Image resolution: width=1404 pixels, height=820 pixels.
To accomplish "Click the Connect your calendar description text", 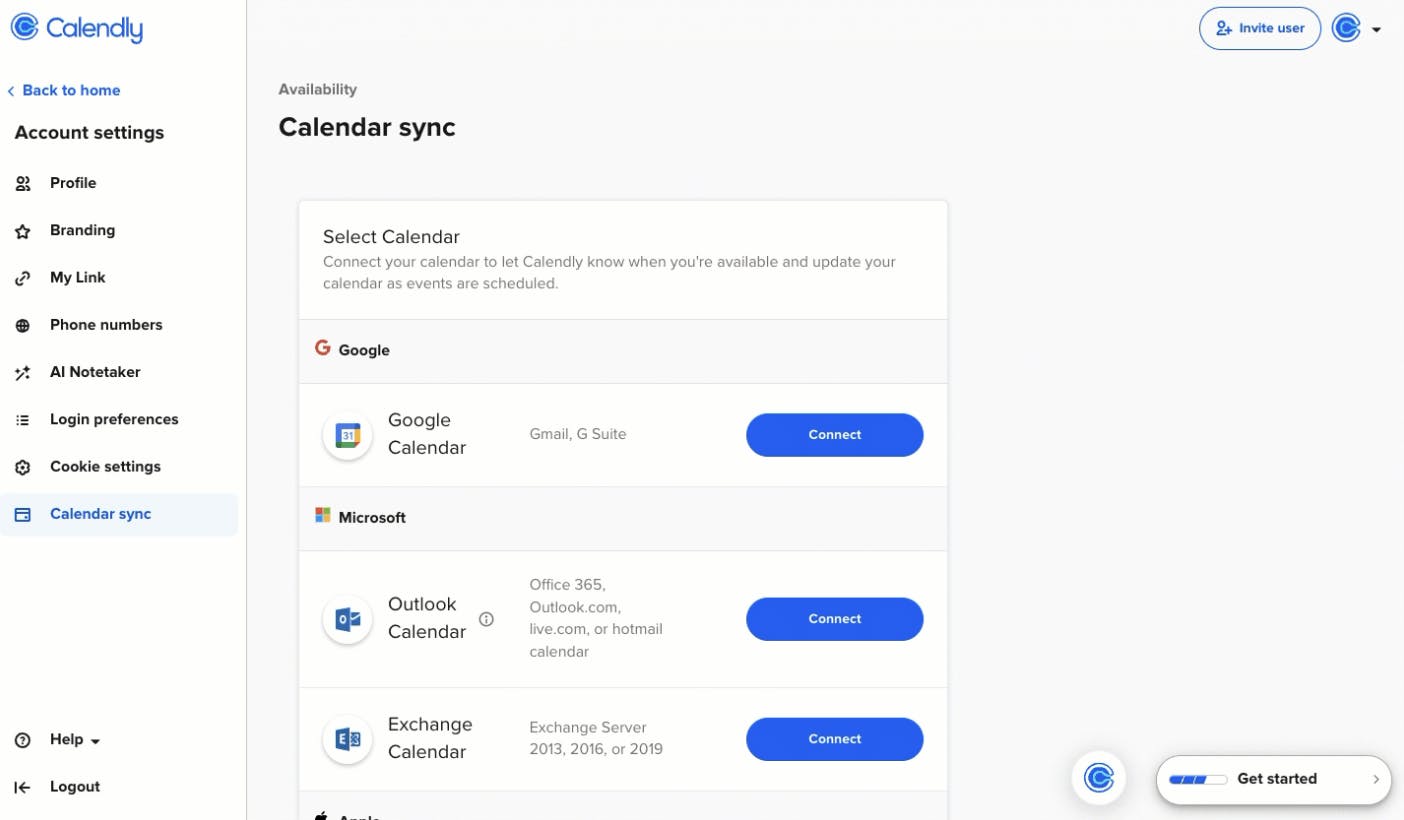I will coord(609,272).
